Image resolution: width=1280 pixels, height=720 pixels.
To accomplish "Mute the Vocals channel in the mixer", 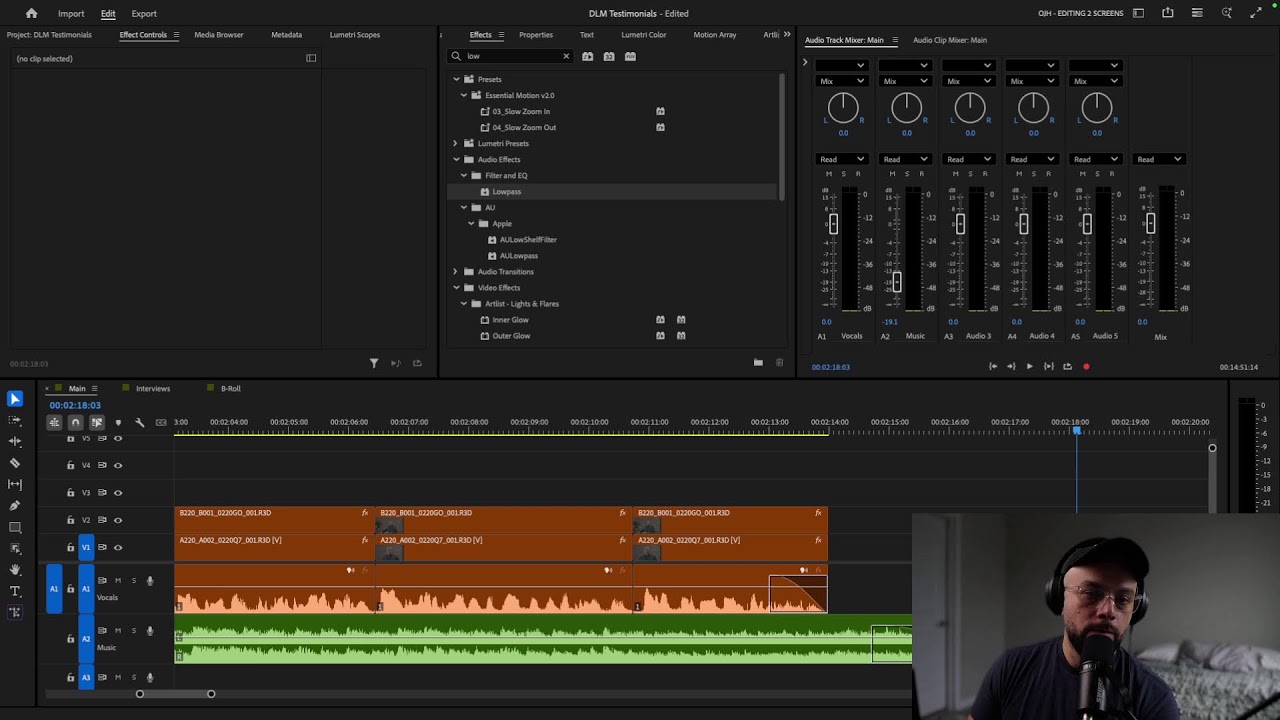I will click(x=828, y=174).
